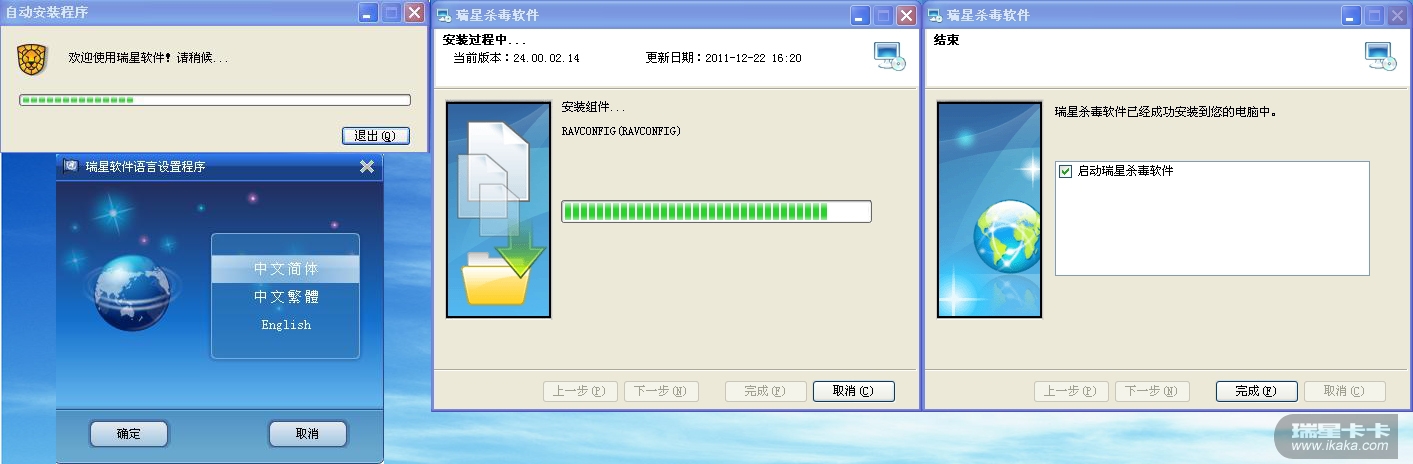Finish installation with the active 完成(F) button

click(1256, 391)
